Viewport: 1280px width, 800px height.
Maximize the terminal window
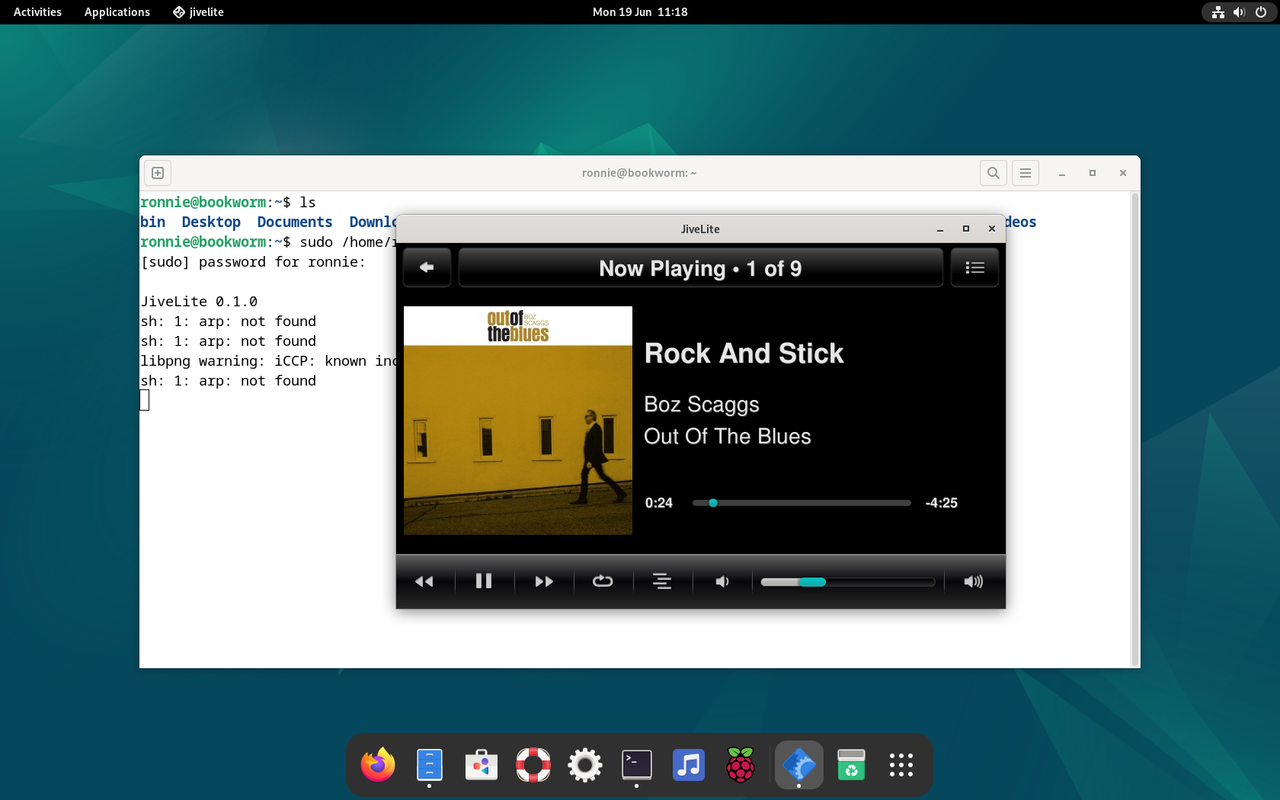point(1092,173)
